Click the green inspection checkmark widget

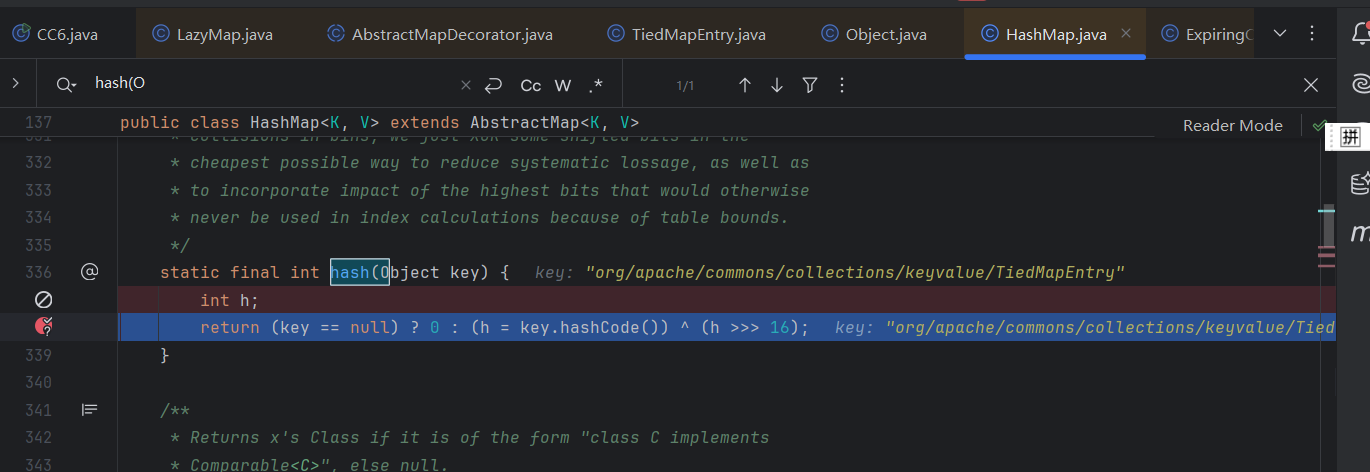coord(1319,125)
